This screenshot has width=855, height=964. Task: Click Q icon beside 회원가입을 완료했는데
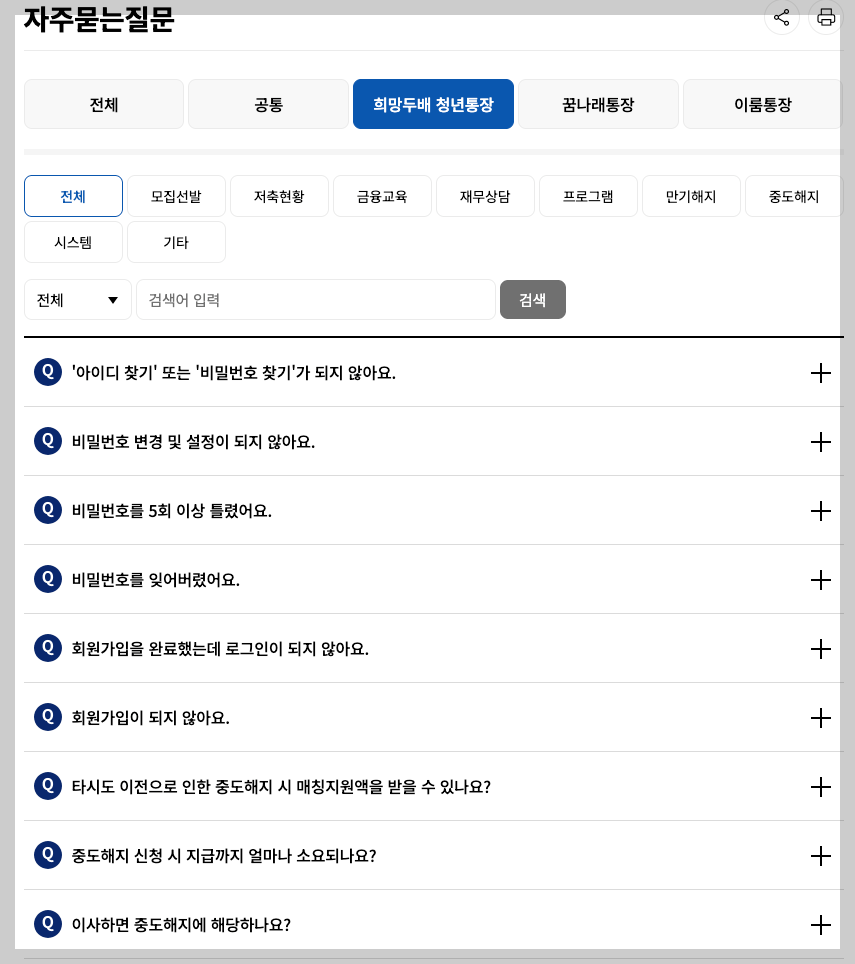pos(48,647)
